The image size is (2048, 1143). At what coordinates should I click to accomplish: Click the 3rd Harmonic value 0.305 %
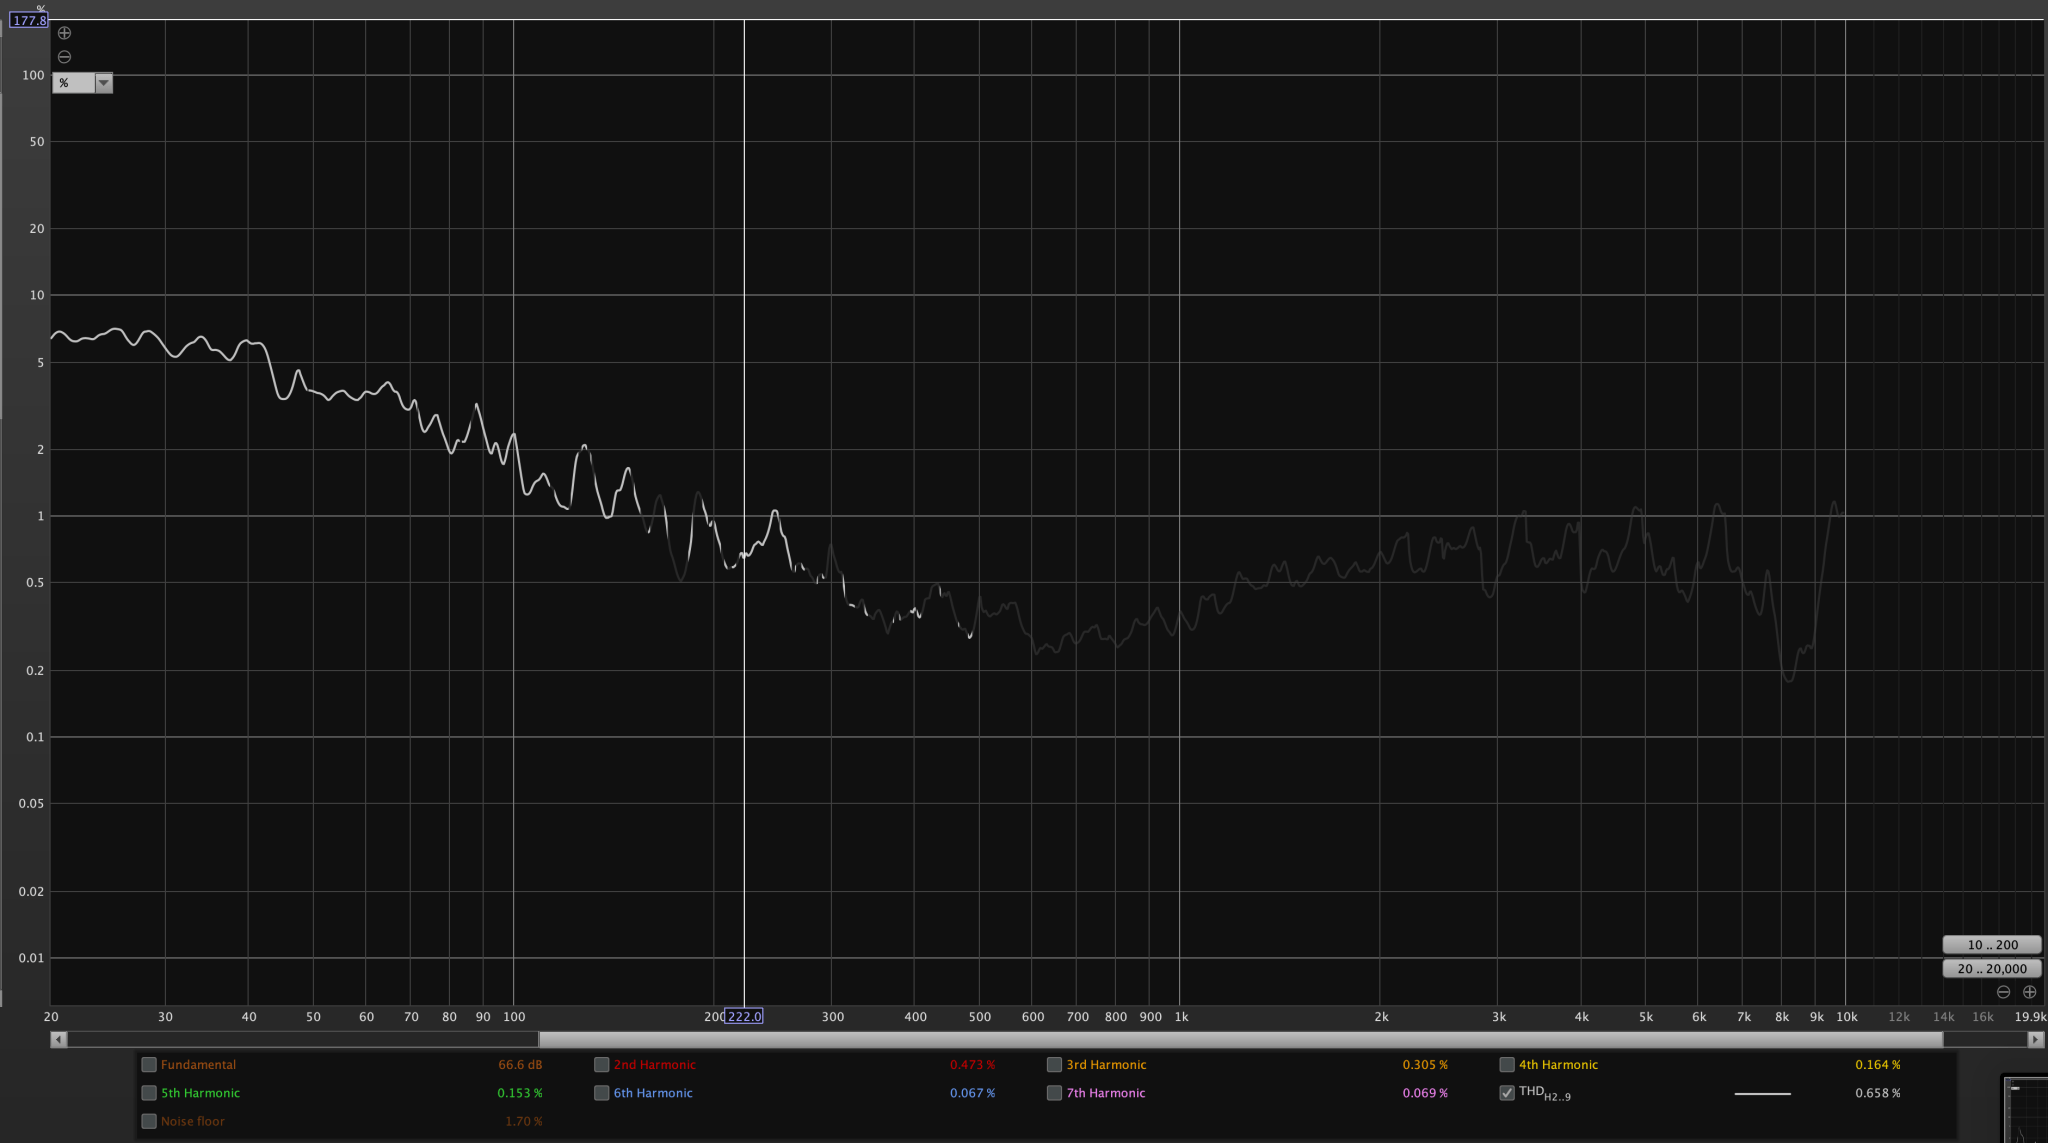pyautogui.click(x=1425, y=1065)
